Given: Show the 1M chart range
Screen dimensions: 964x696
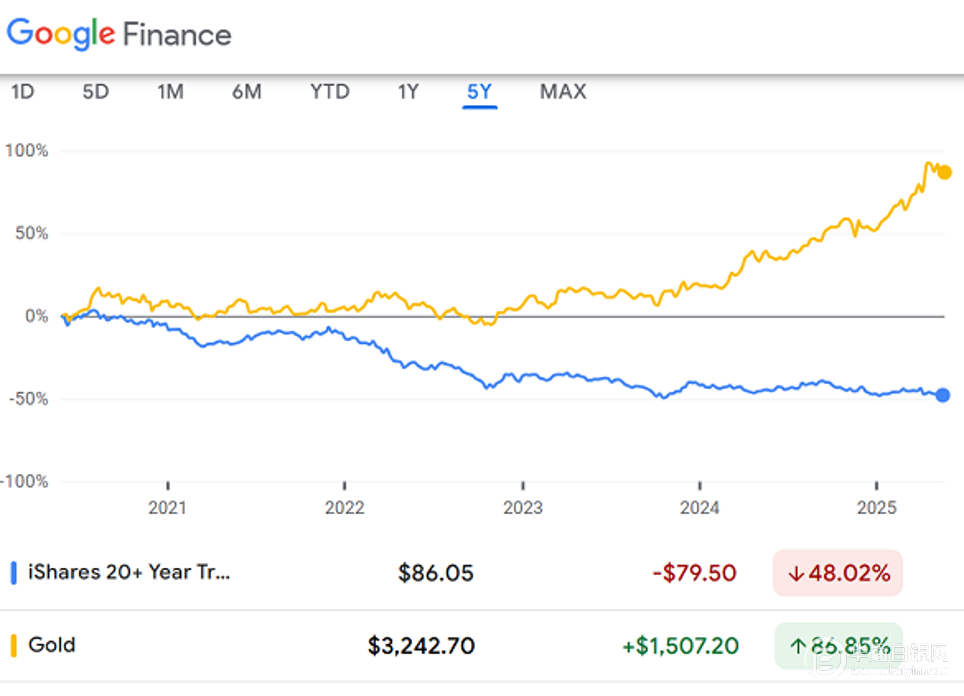Looking at the screenshot, I should (x=170, y=92).
